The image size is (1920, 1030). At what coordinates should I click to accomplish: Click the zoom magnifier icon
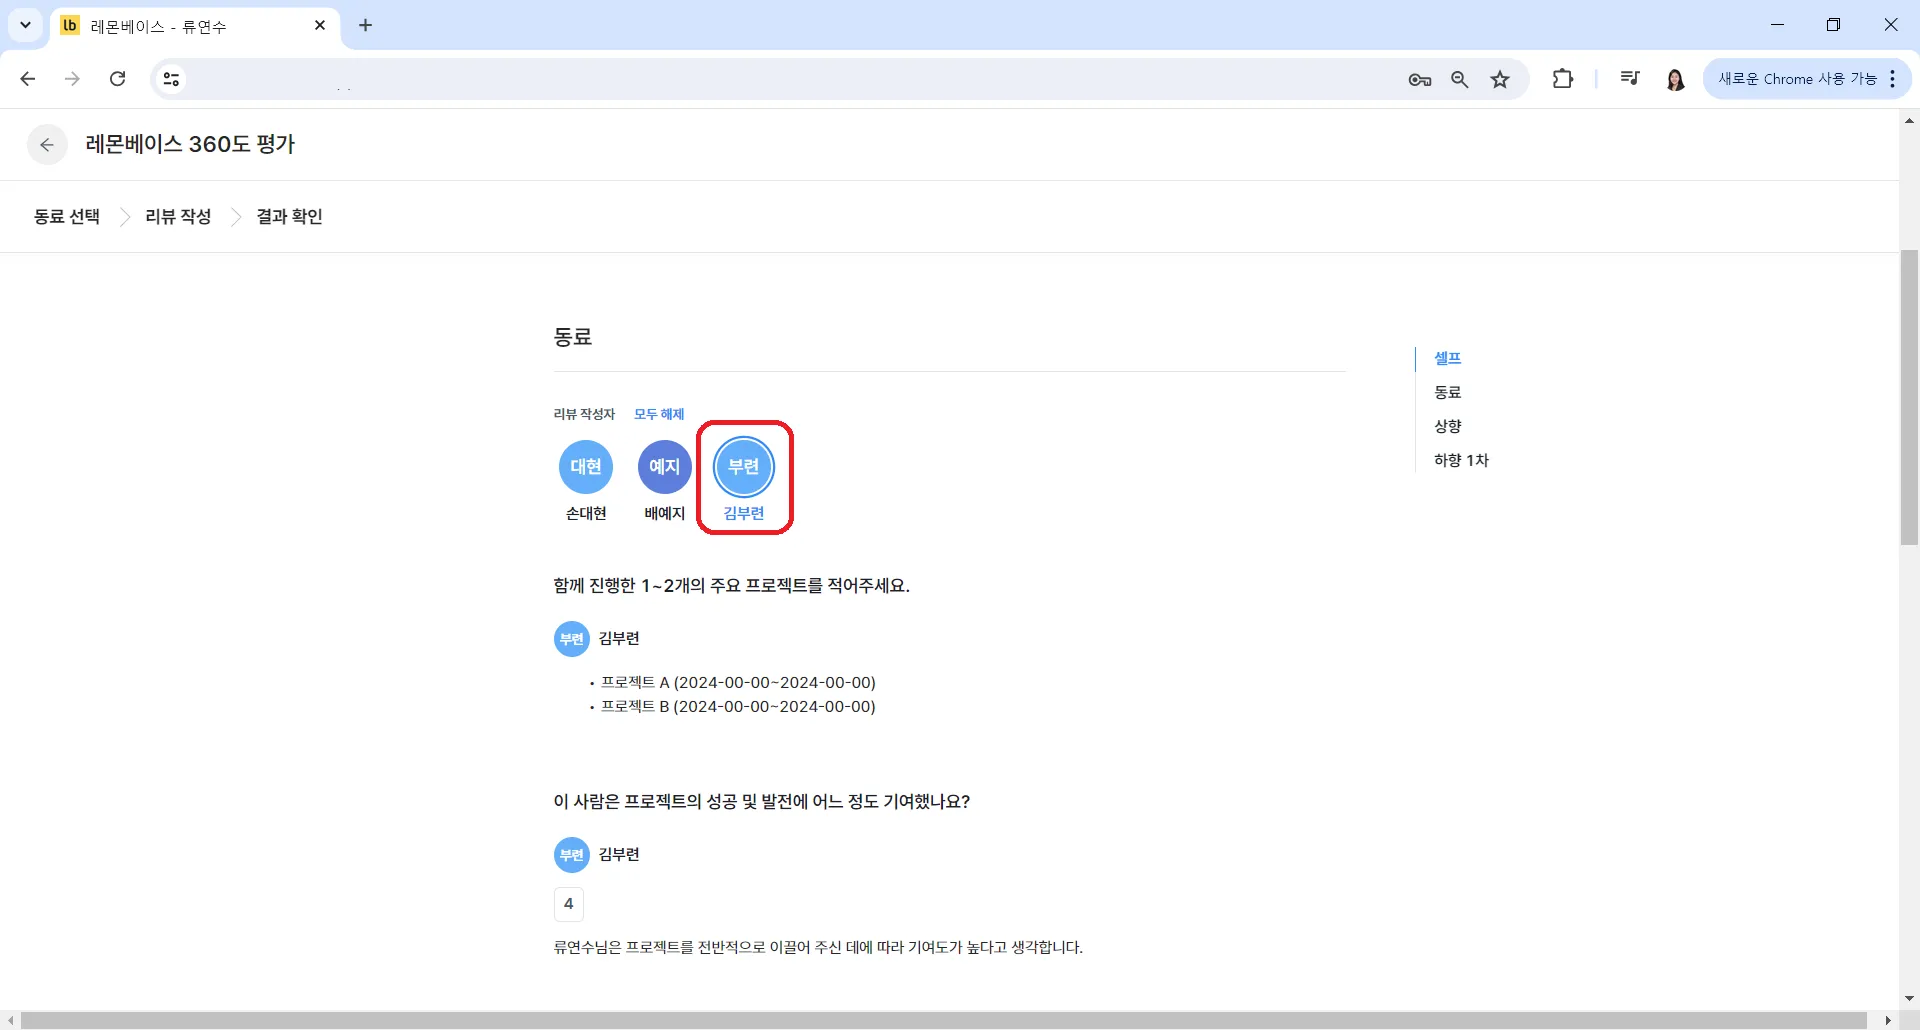[1460, 80]
